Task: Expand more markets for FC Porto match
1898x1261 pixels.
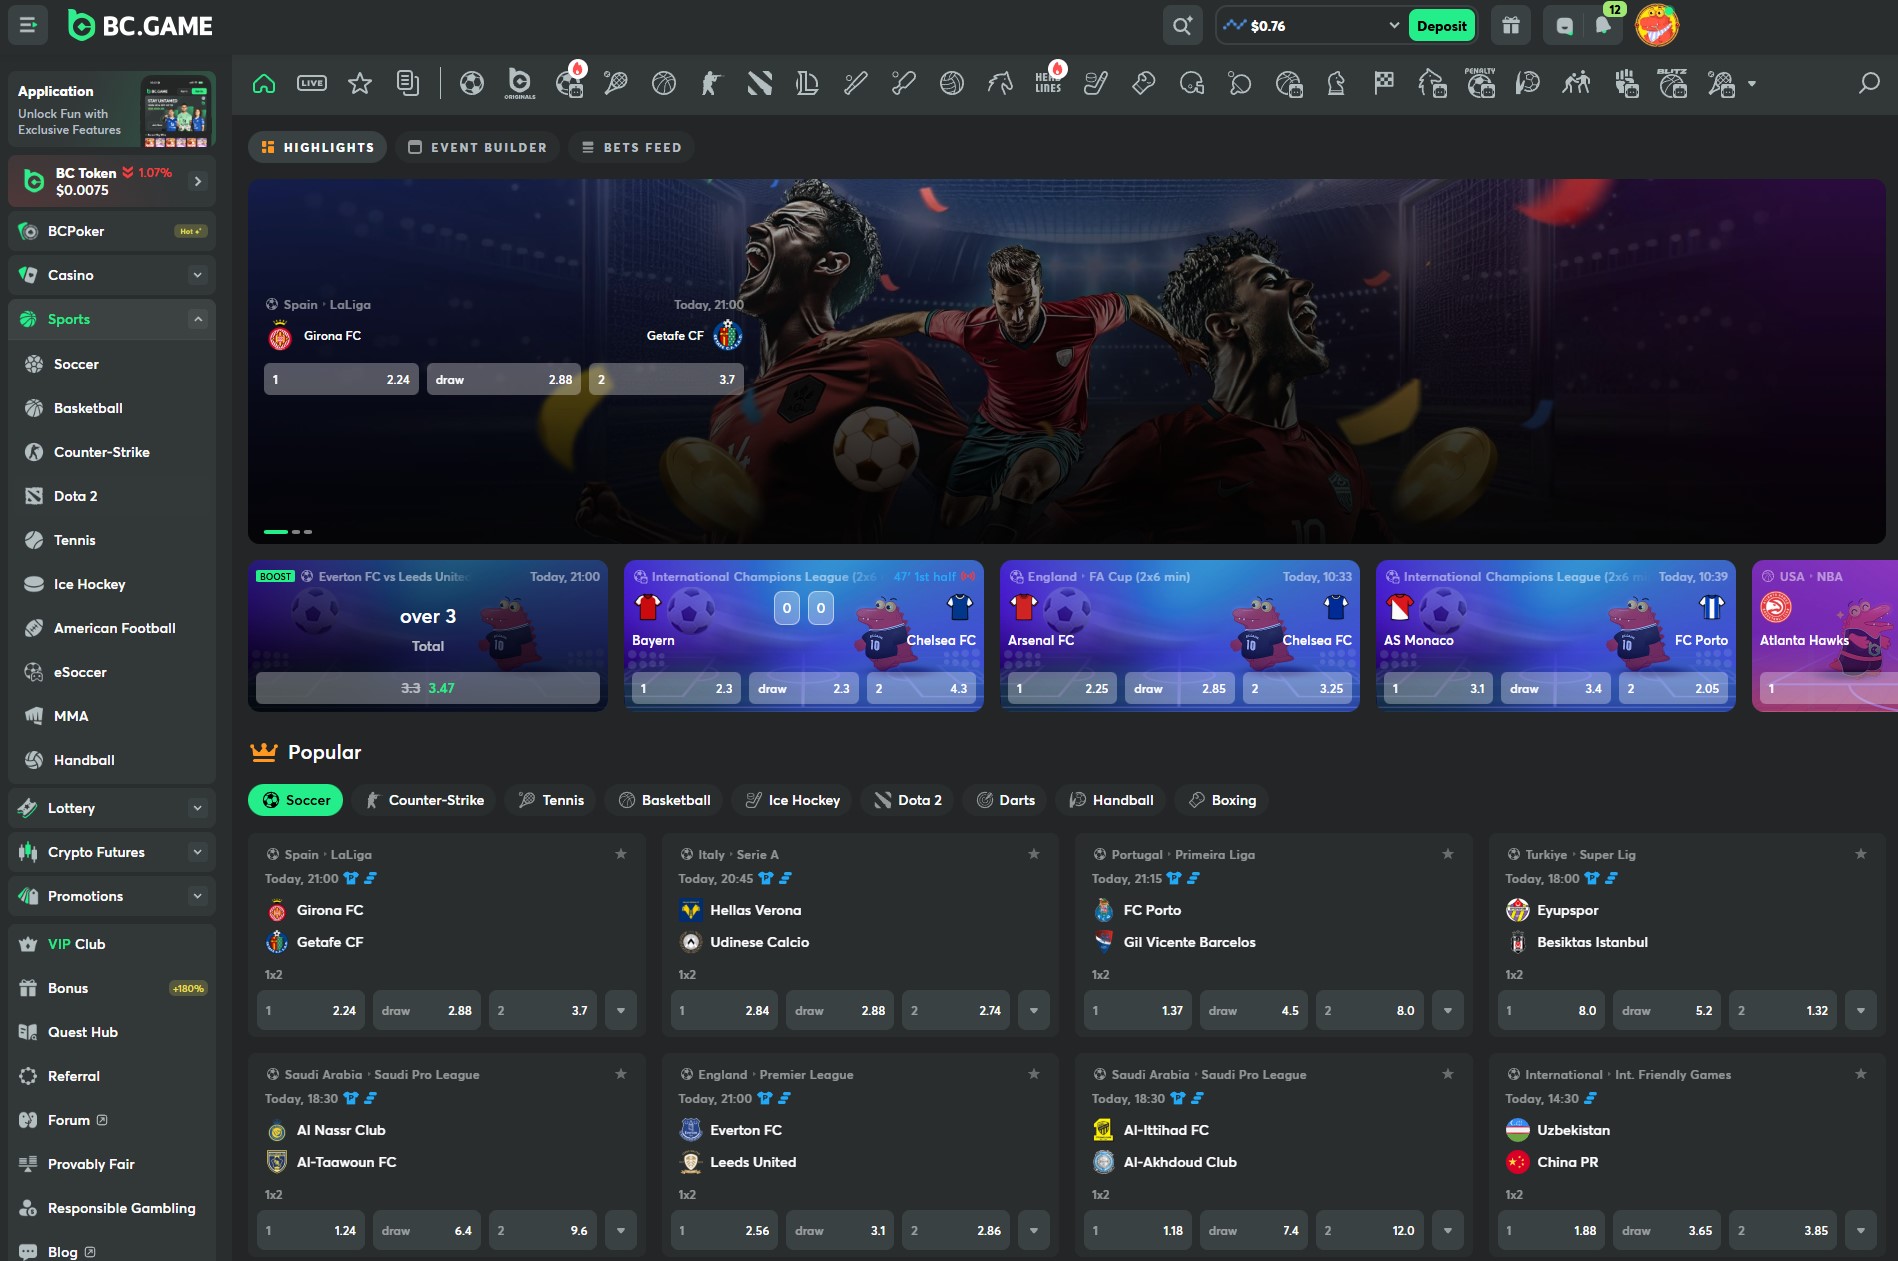Action: [1447, 1011]
